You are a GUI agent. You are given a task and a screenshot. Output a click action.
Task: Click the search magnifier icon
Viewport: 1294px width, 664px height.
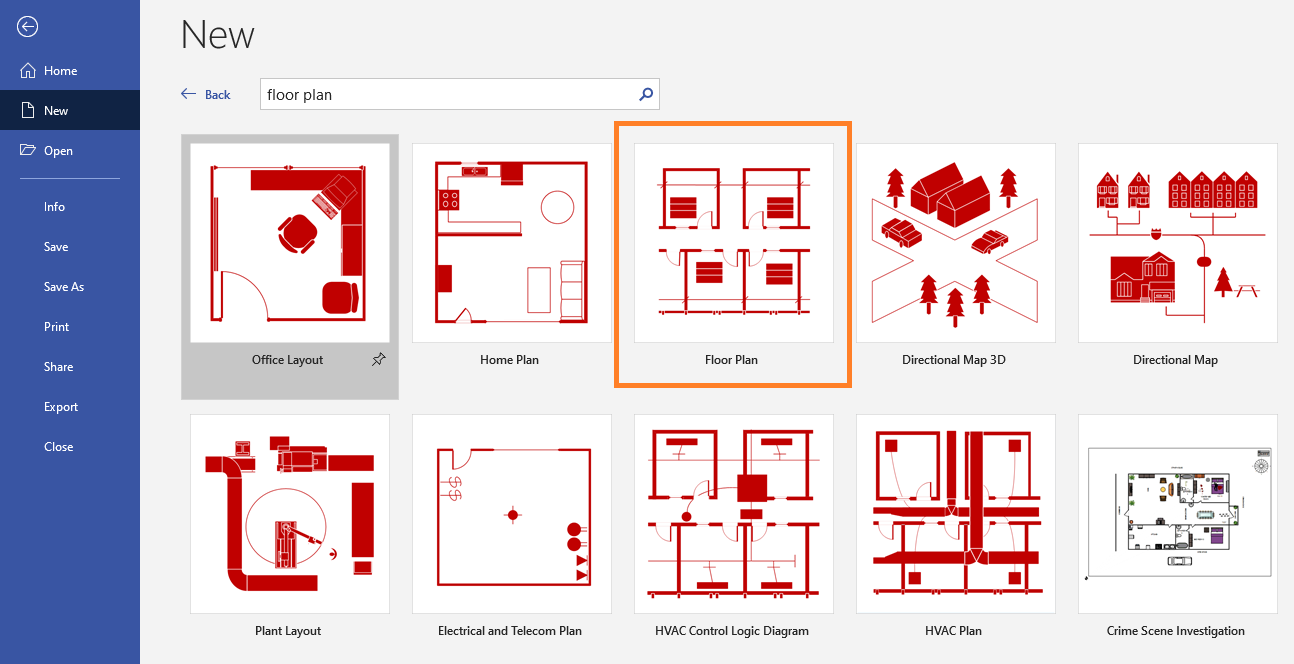point(645,93)
